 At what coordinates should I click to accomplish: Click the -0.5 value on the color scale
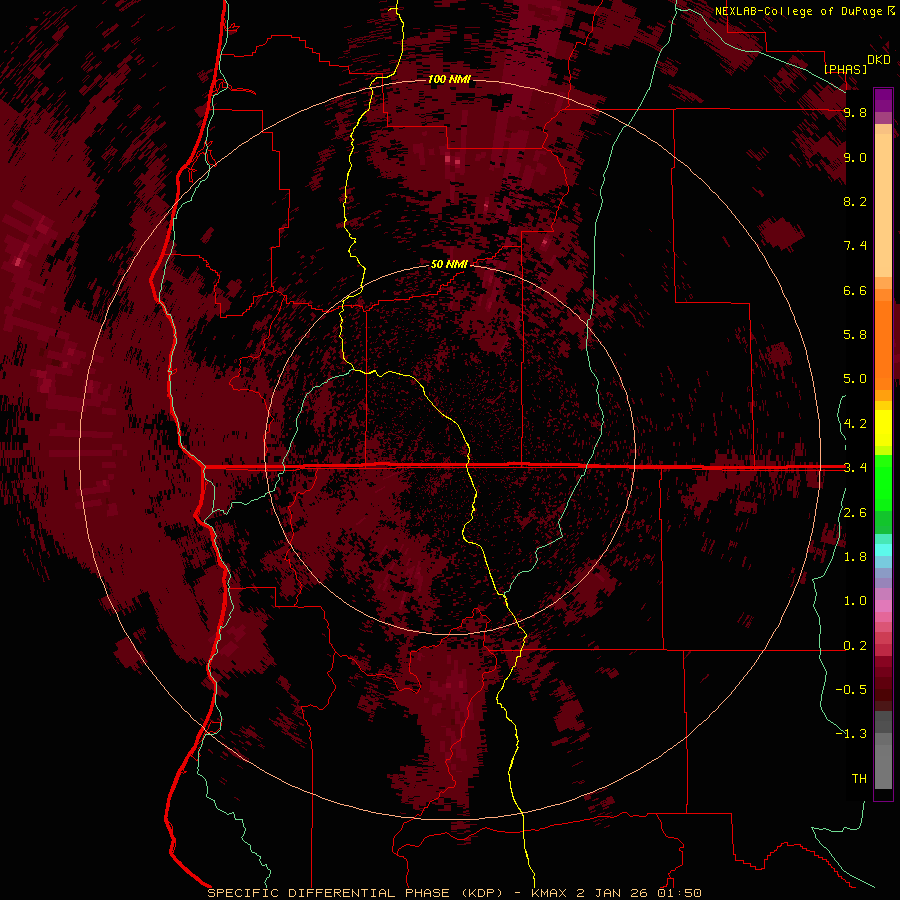[851, 690]
